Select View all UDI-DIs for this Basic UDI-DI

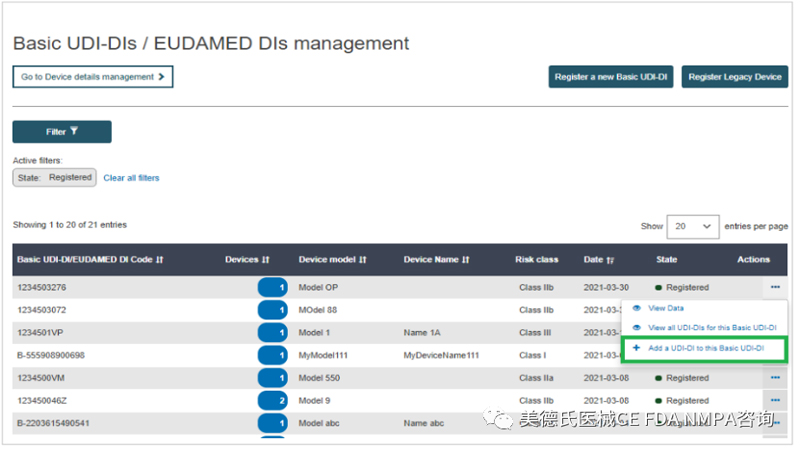712,328
